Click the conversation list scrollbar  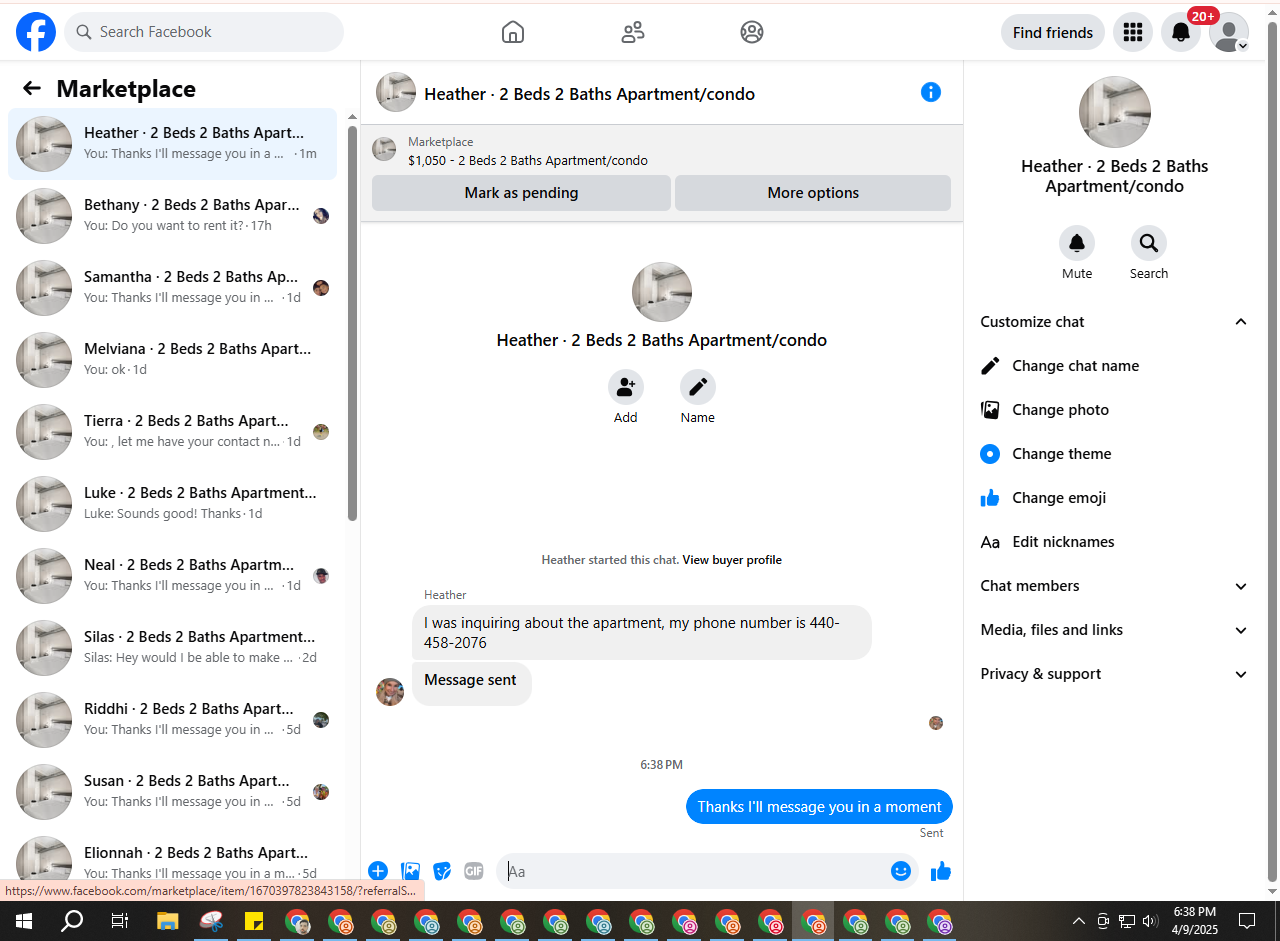[352, 323]
